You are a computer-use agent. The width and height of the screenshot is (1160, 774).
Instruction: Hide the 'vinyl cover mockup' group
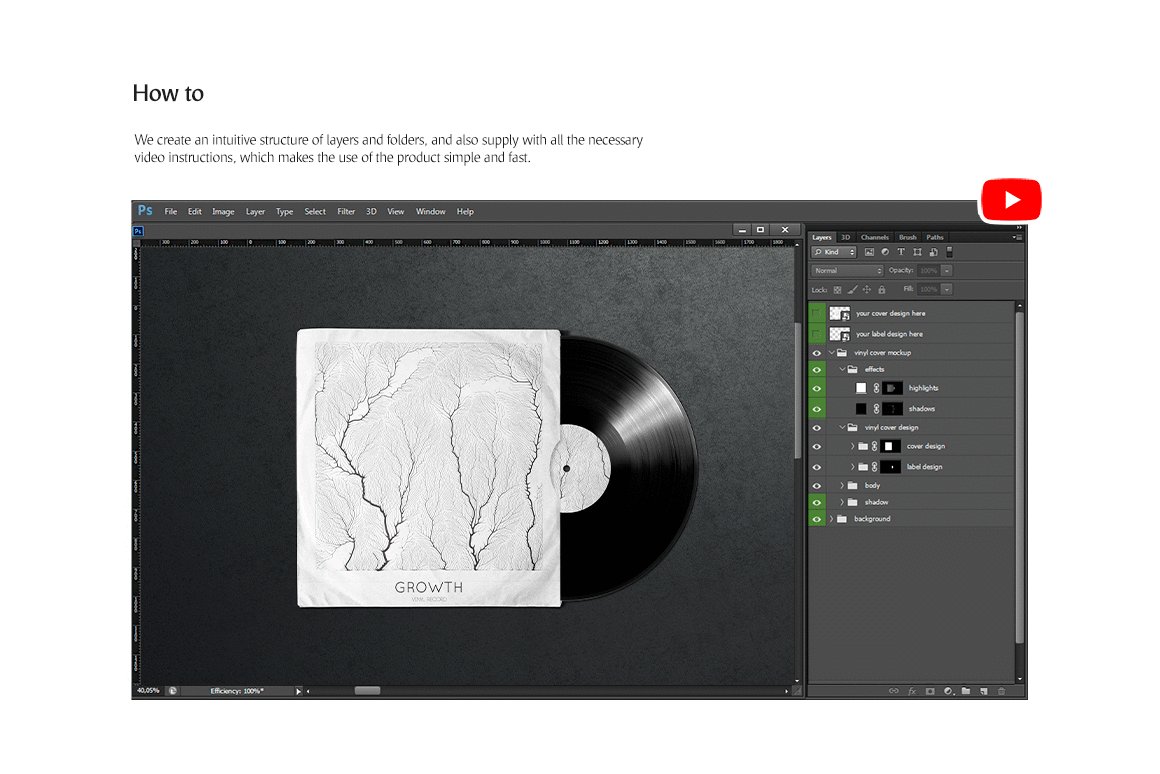coord(817,353)
